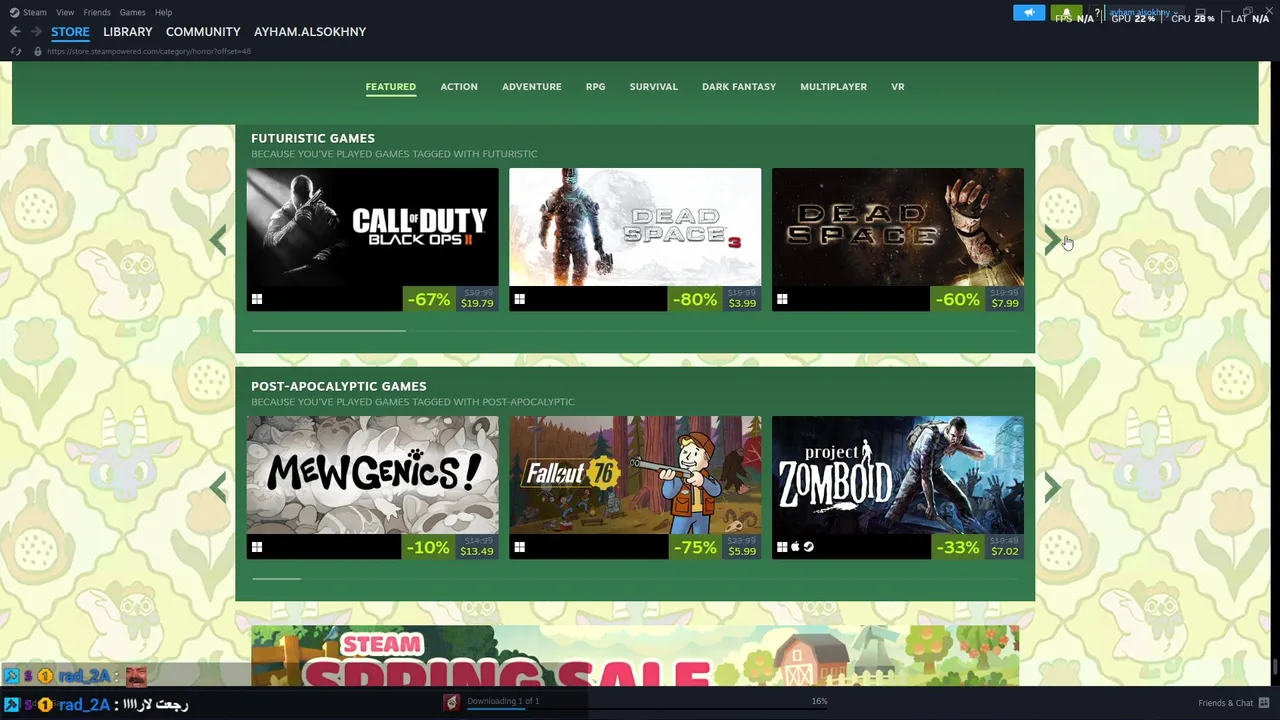This screenshot has width=1280, height=720.
Task: Go to the LIBRARY section
Action: 128,32
